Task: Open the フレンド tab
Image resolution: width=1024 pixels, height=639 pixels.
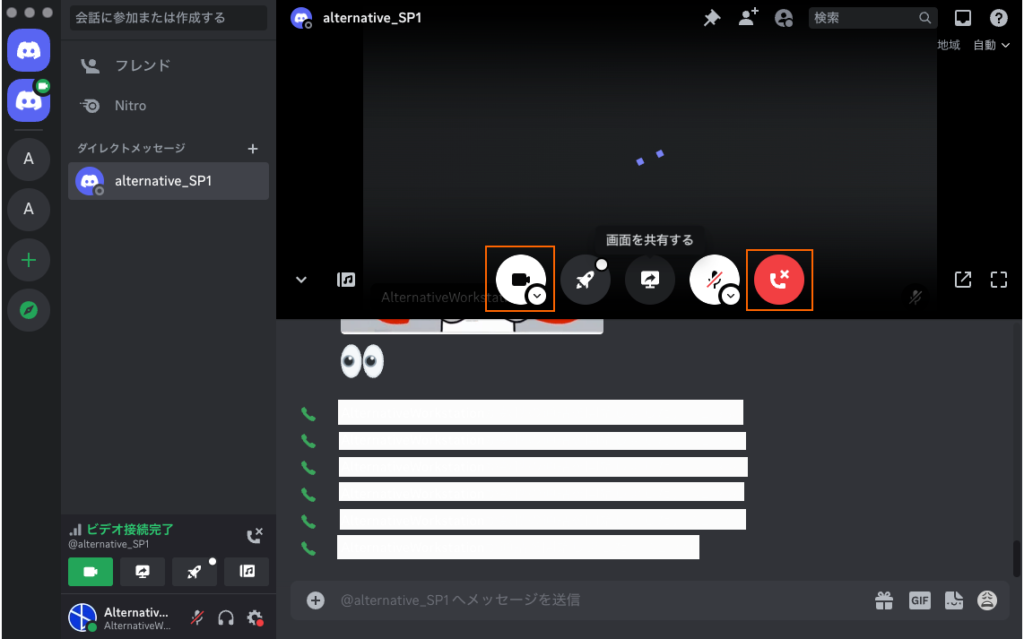Action: (143, 66)
